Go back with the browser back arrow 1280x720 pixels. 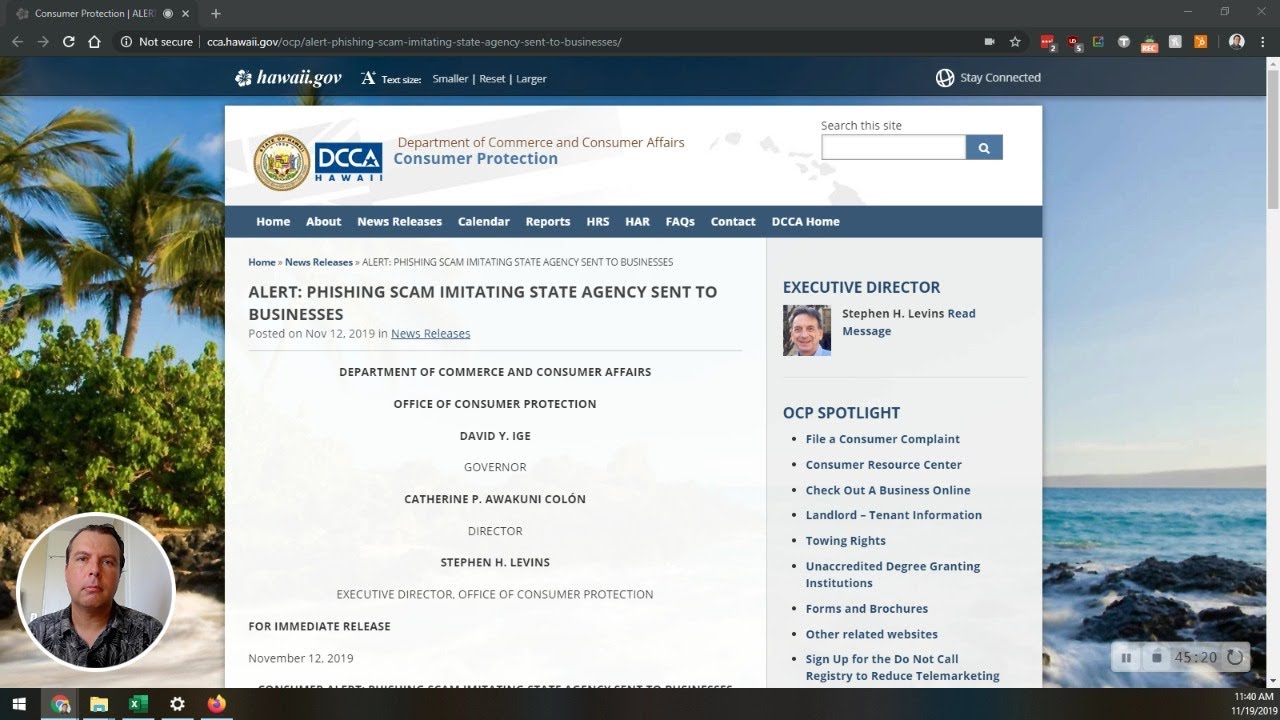[17, 42]
